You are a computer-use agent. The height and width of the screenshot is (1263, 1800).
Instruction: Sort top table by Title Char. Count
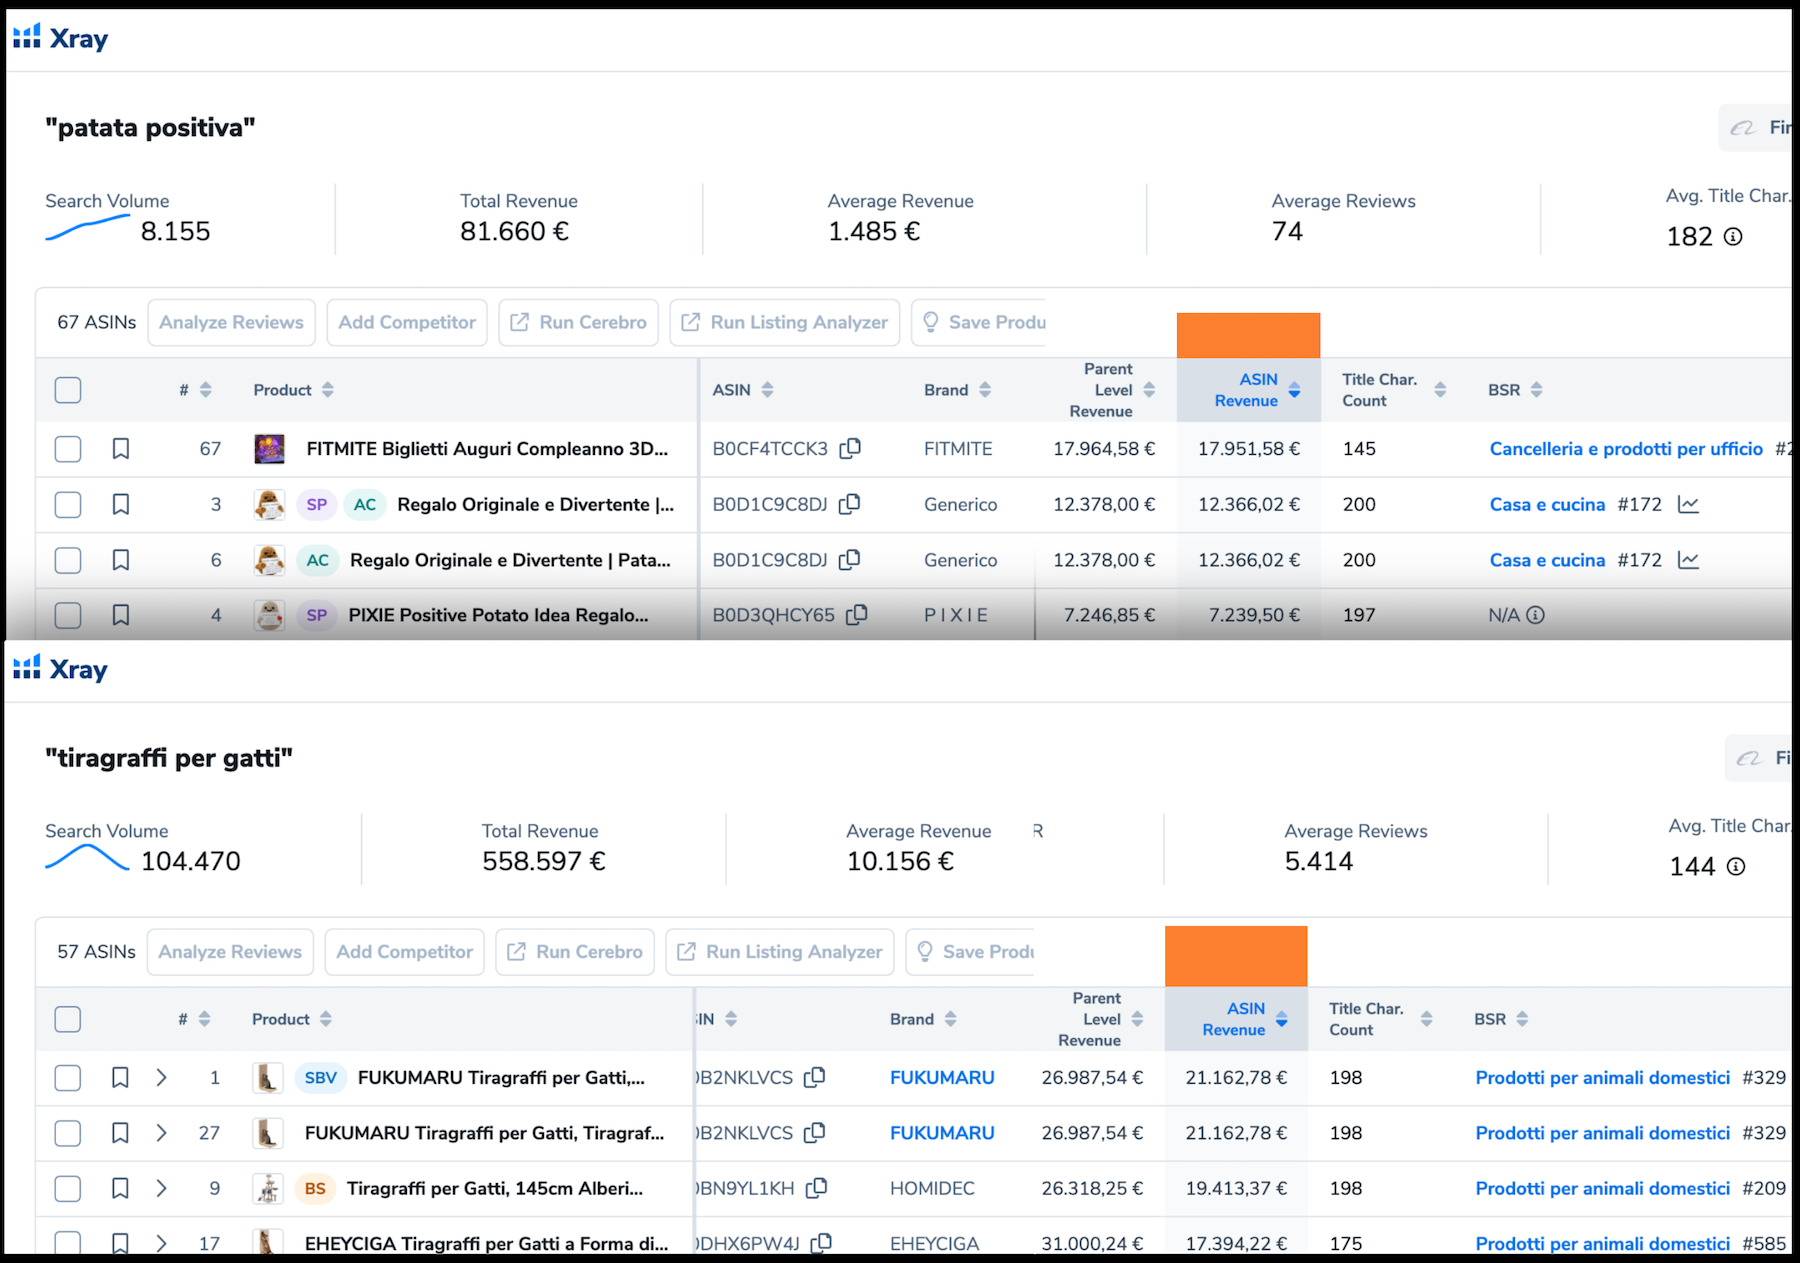pos(1440,390)
